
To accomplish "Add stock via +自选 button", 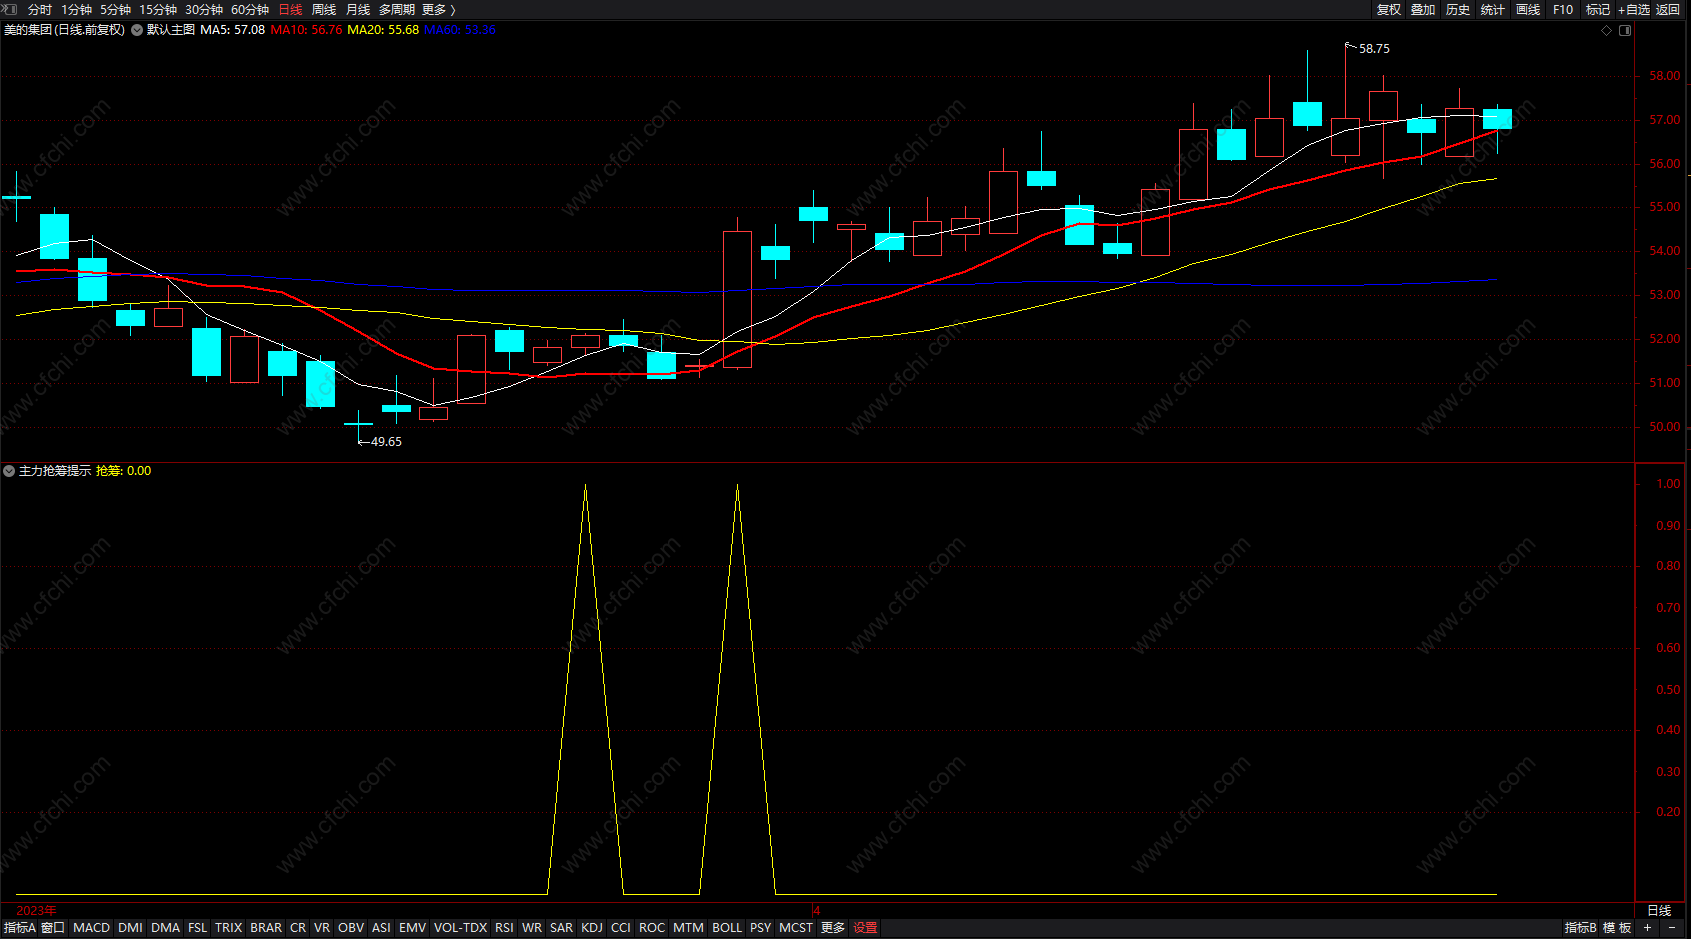I will pos(1634,9).
